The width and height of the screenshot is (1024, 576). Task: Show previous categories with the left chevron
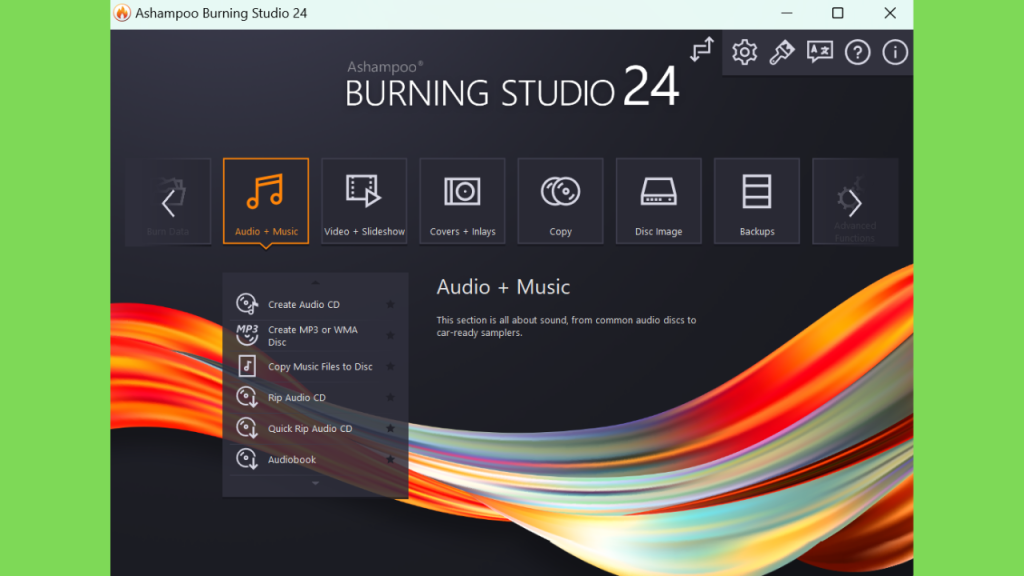pyautogui.click(x=168, y=202)
